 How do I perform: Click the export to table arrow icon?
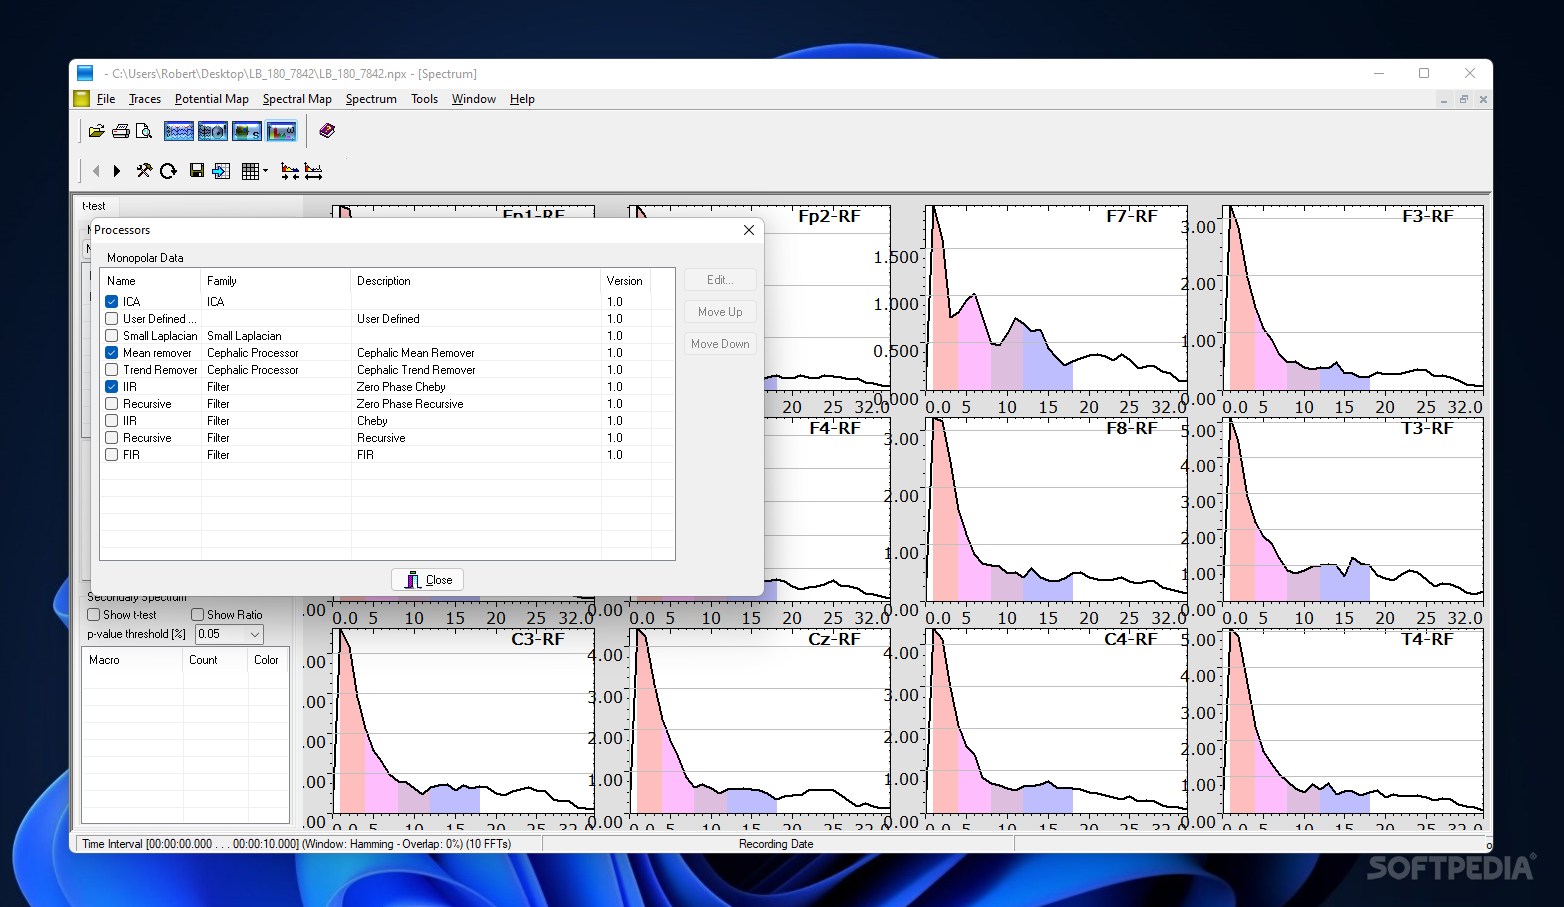(221, 171)
